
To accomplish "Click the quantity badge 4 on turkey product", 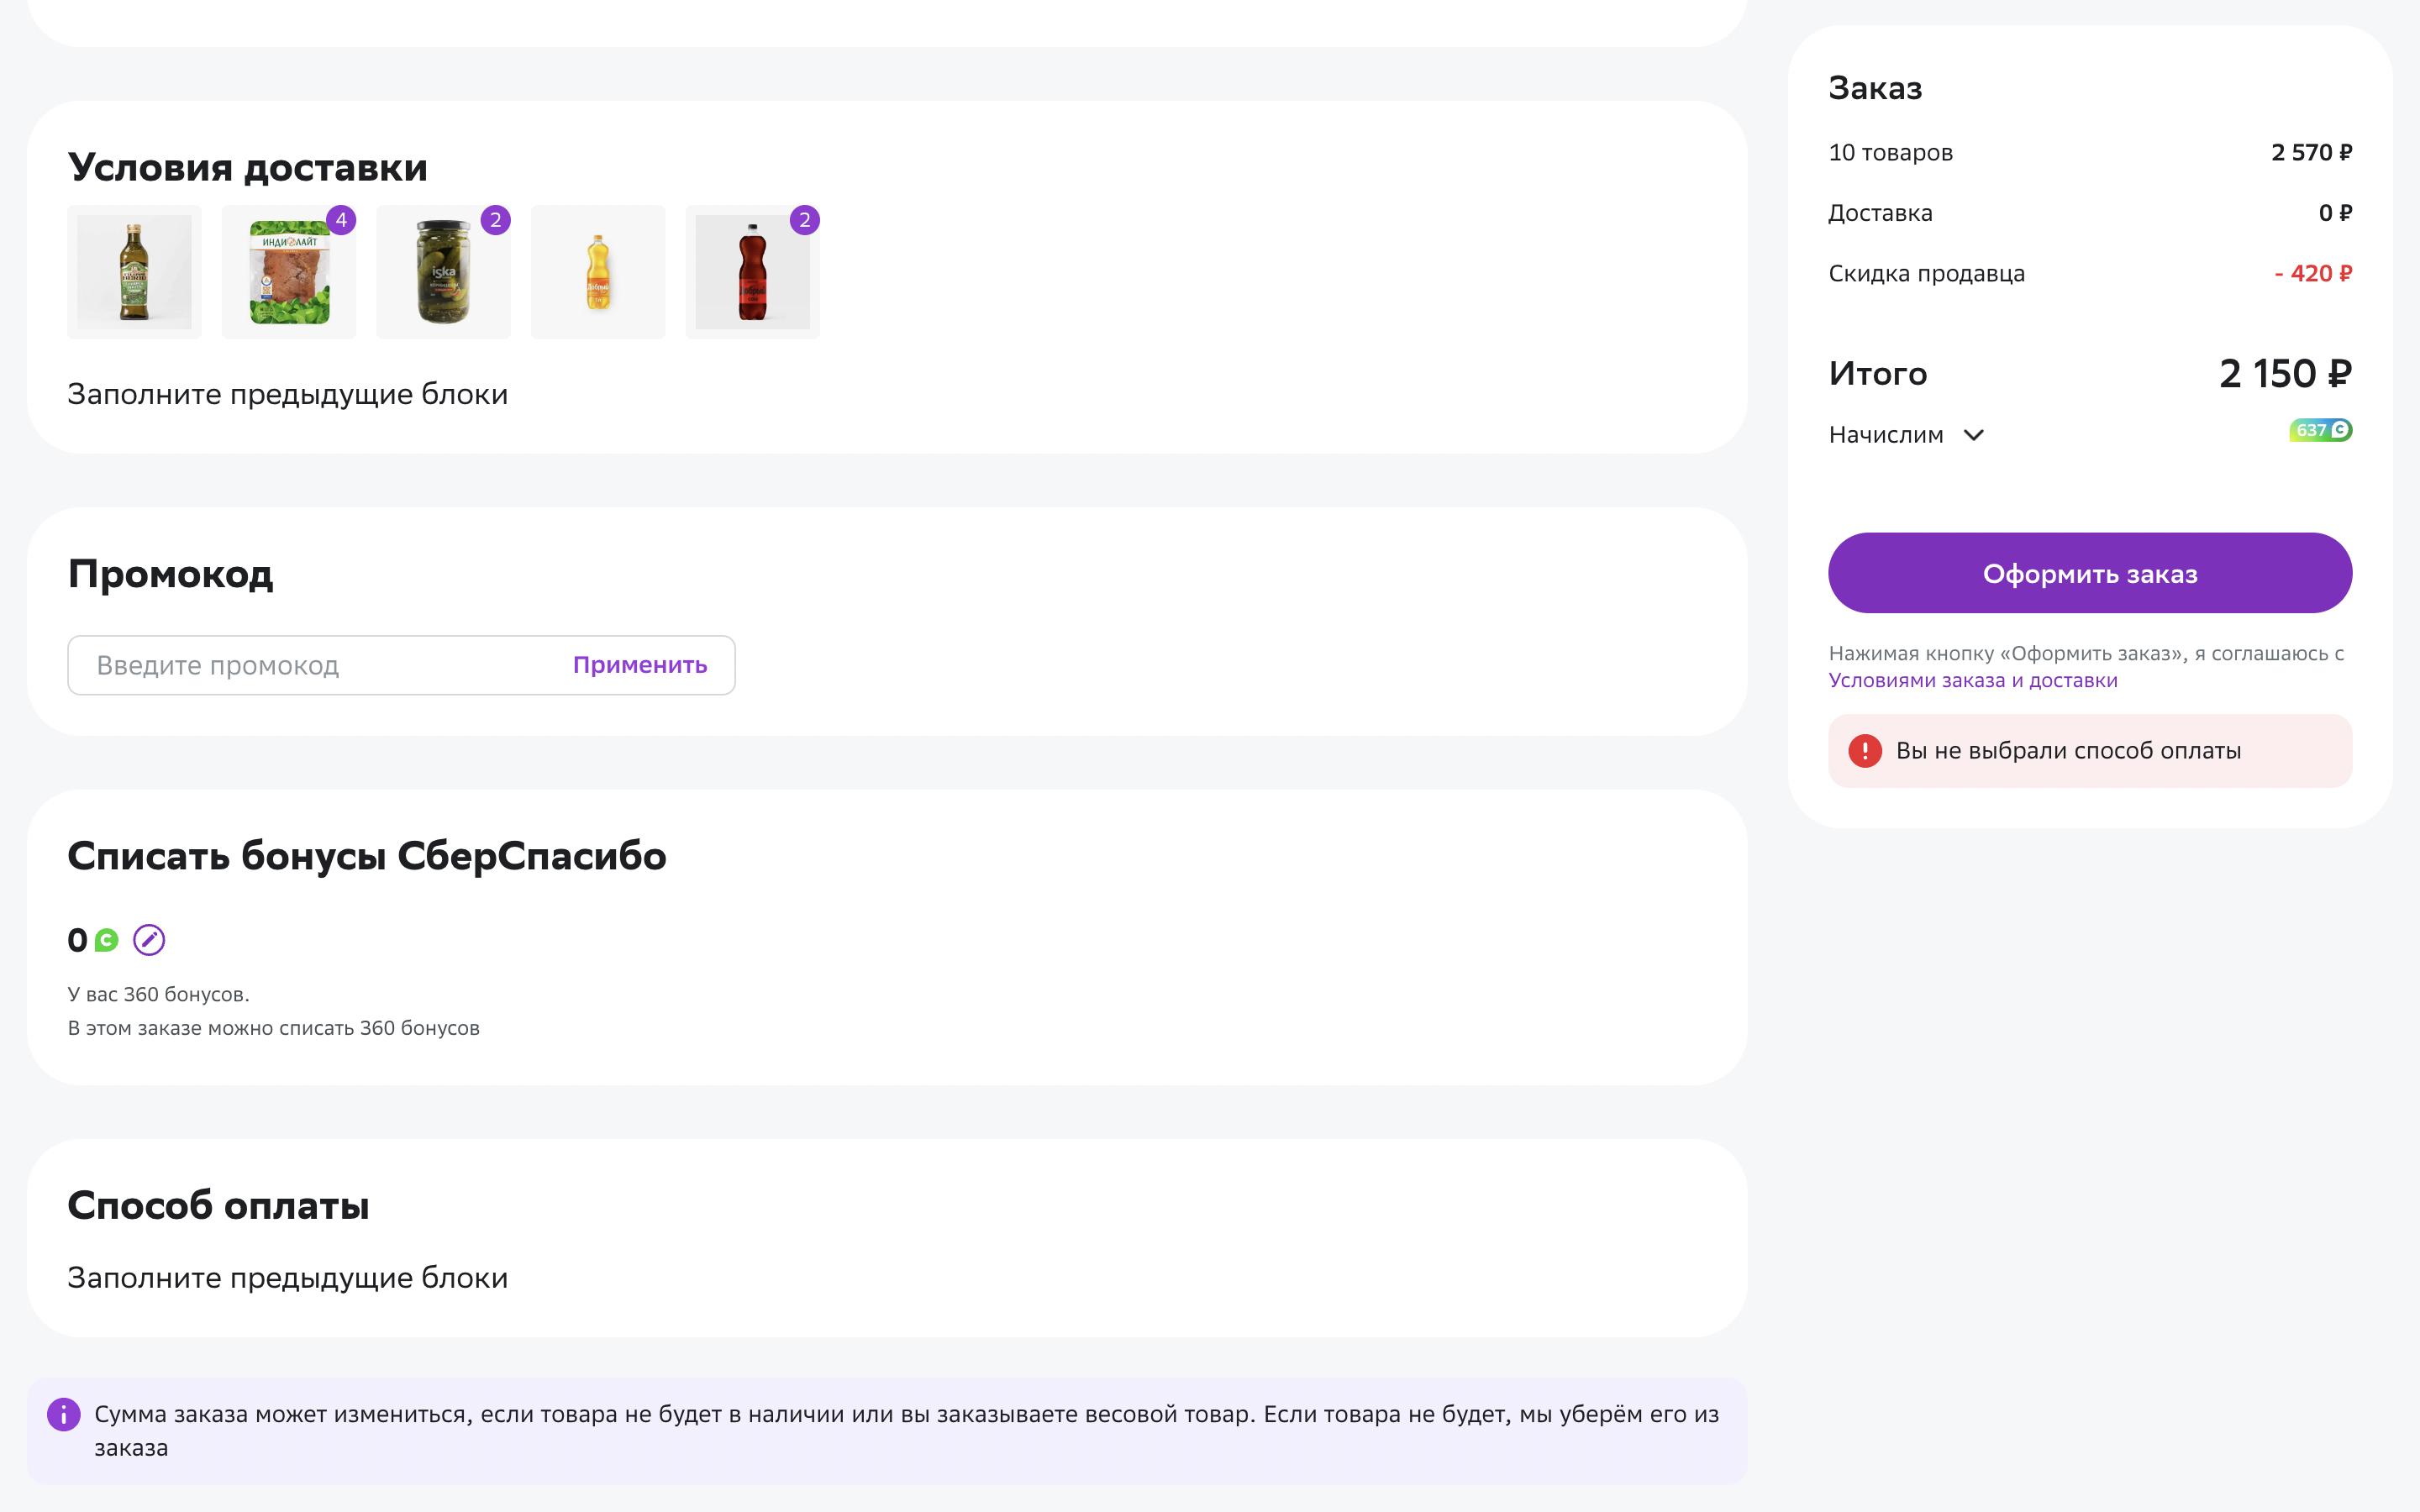I will [x=341, y=220].
